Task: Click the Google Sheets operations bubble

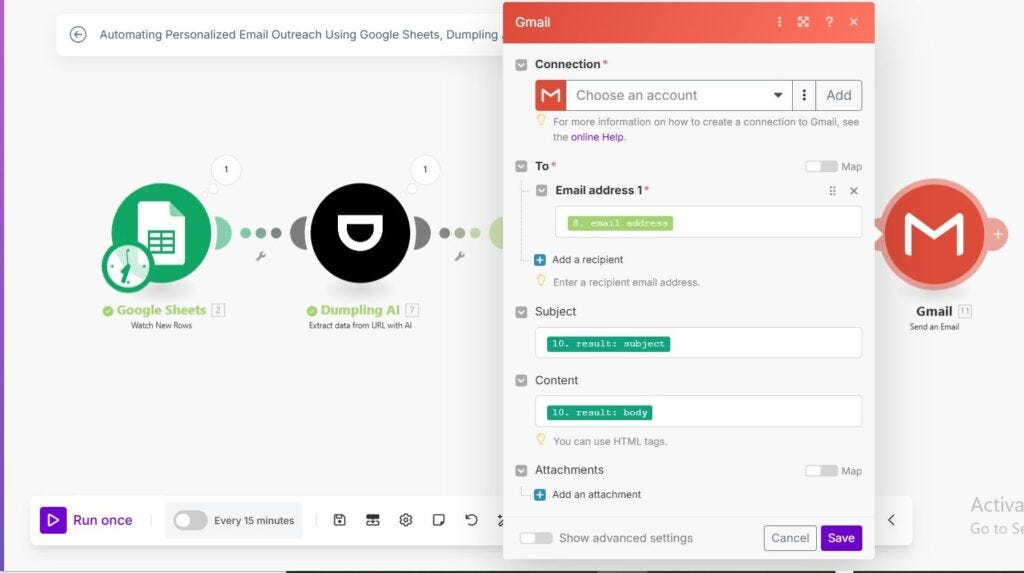Action: point(226,170)
